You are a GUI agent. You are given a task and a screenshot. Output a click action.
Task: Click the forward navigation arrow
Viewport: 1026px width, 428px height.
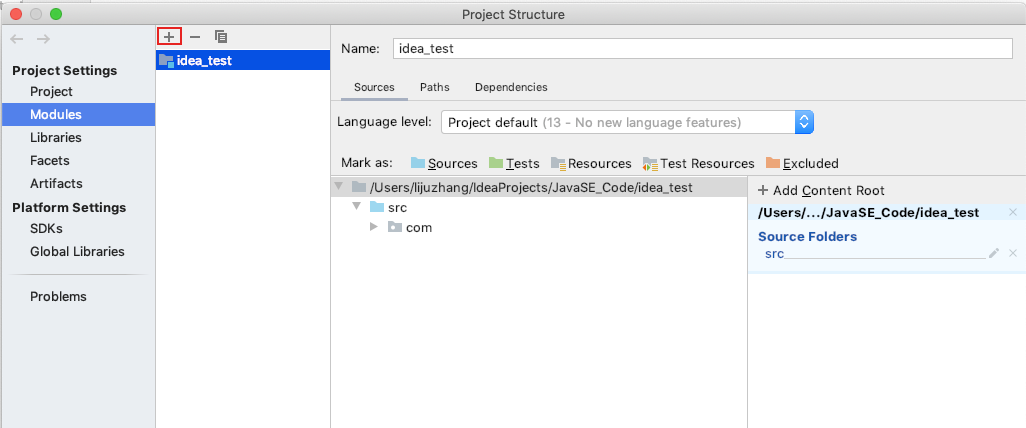pos(43,39)
